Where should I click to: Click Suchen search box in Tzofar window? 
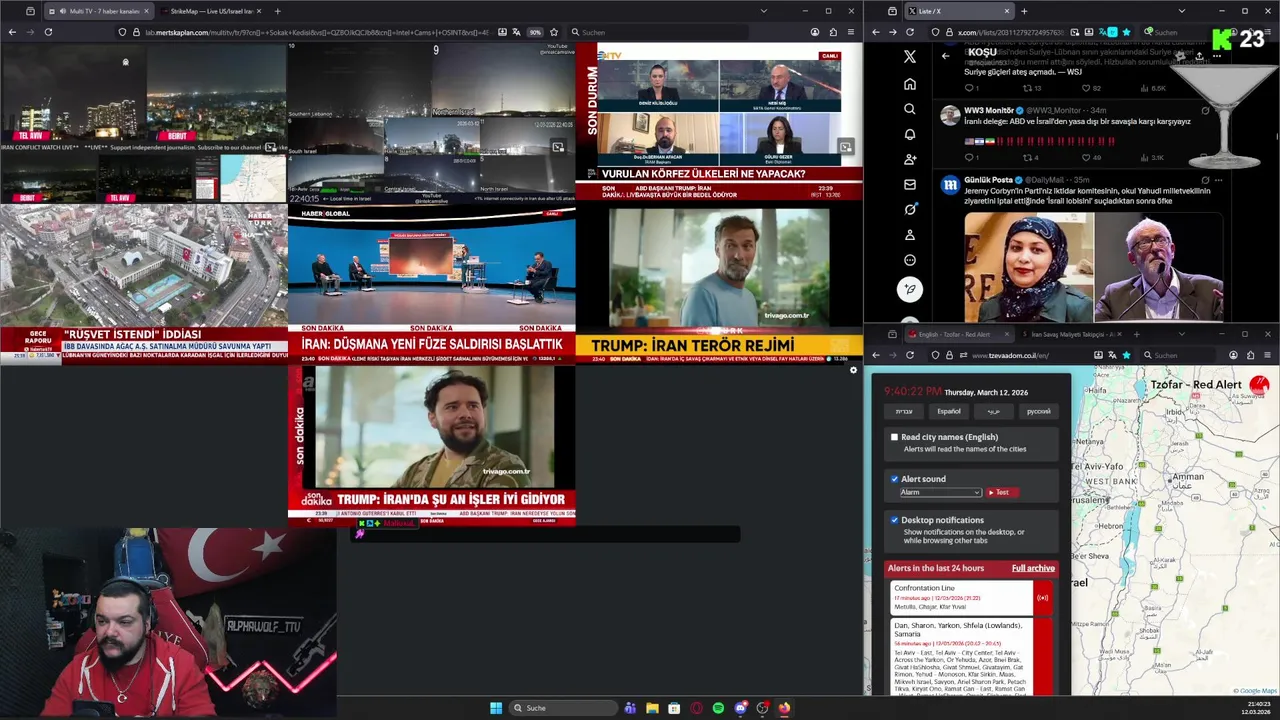pyautogui.click(x=1180, y=355)
